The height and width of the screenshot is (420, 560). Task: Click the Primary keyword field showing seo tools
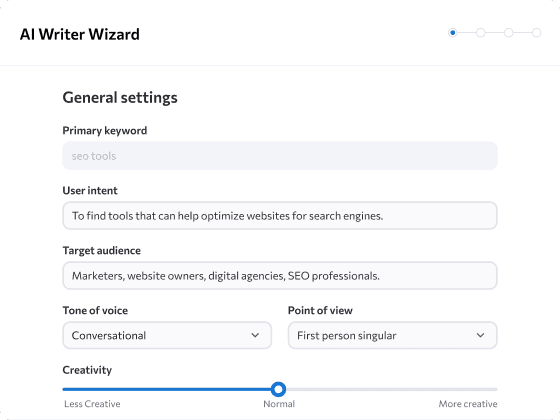pos(280,156)
